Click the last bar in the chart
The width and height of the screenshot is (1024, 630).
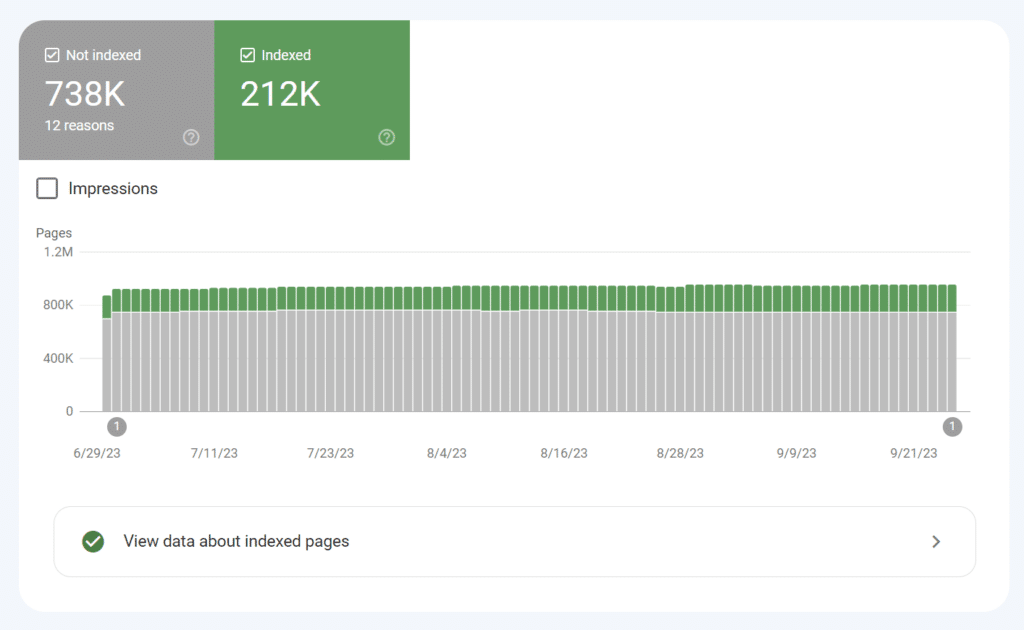pyautogui.click(x=952, y=348)
